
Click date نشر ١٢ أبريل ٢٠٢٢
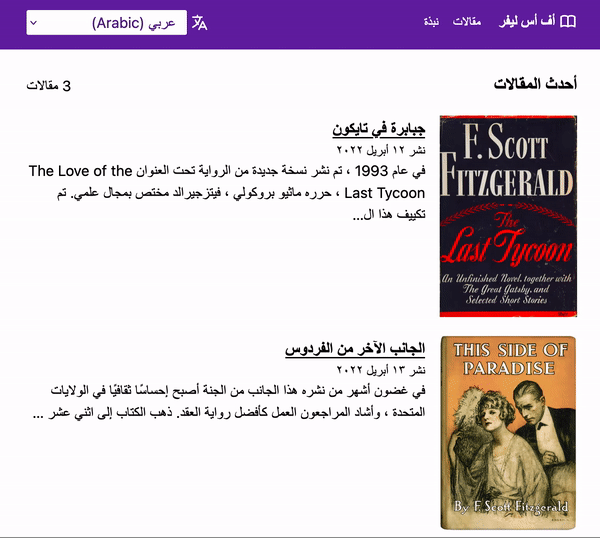click(381, 150)
